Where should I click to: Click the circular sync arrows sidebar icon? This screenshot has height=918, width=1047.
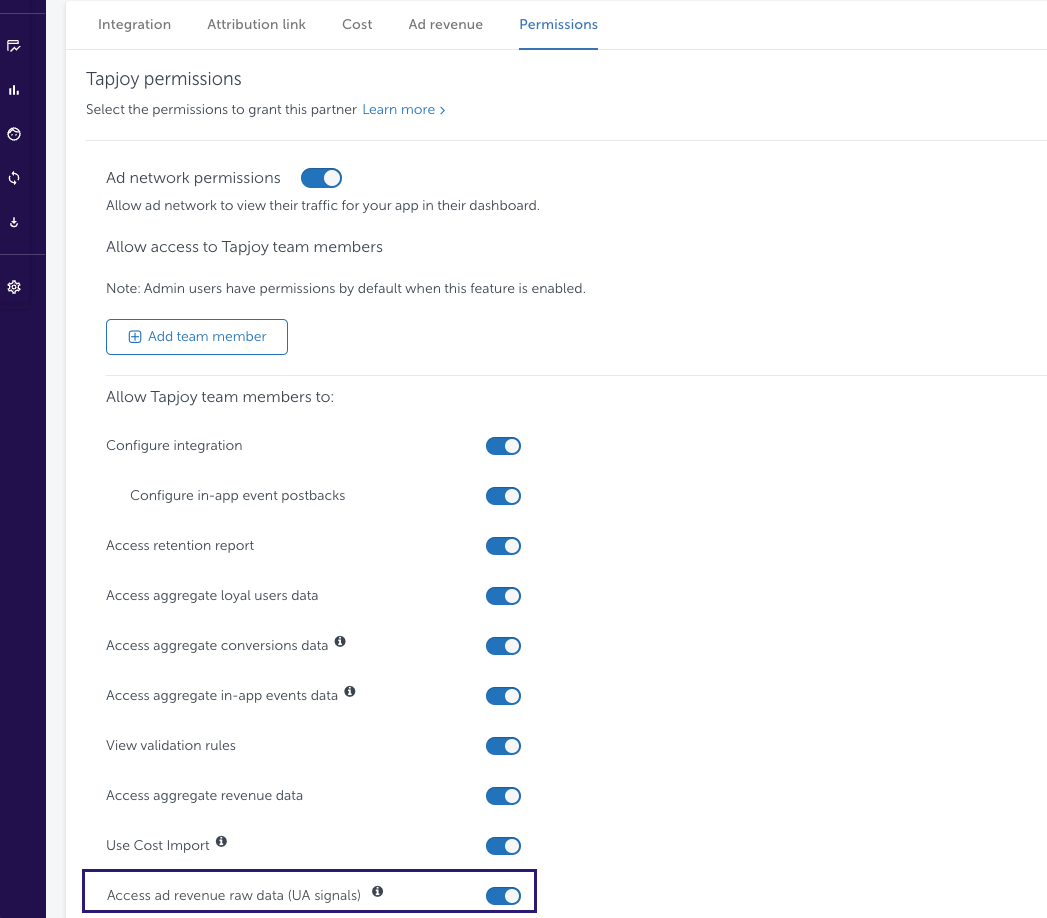click(14, 178)
